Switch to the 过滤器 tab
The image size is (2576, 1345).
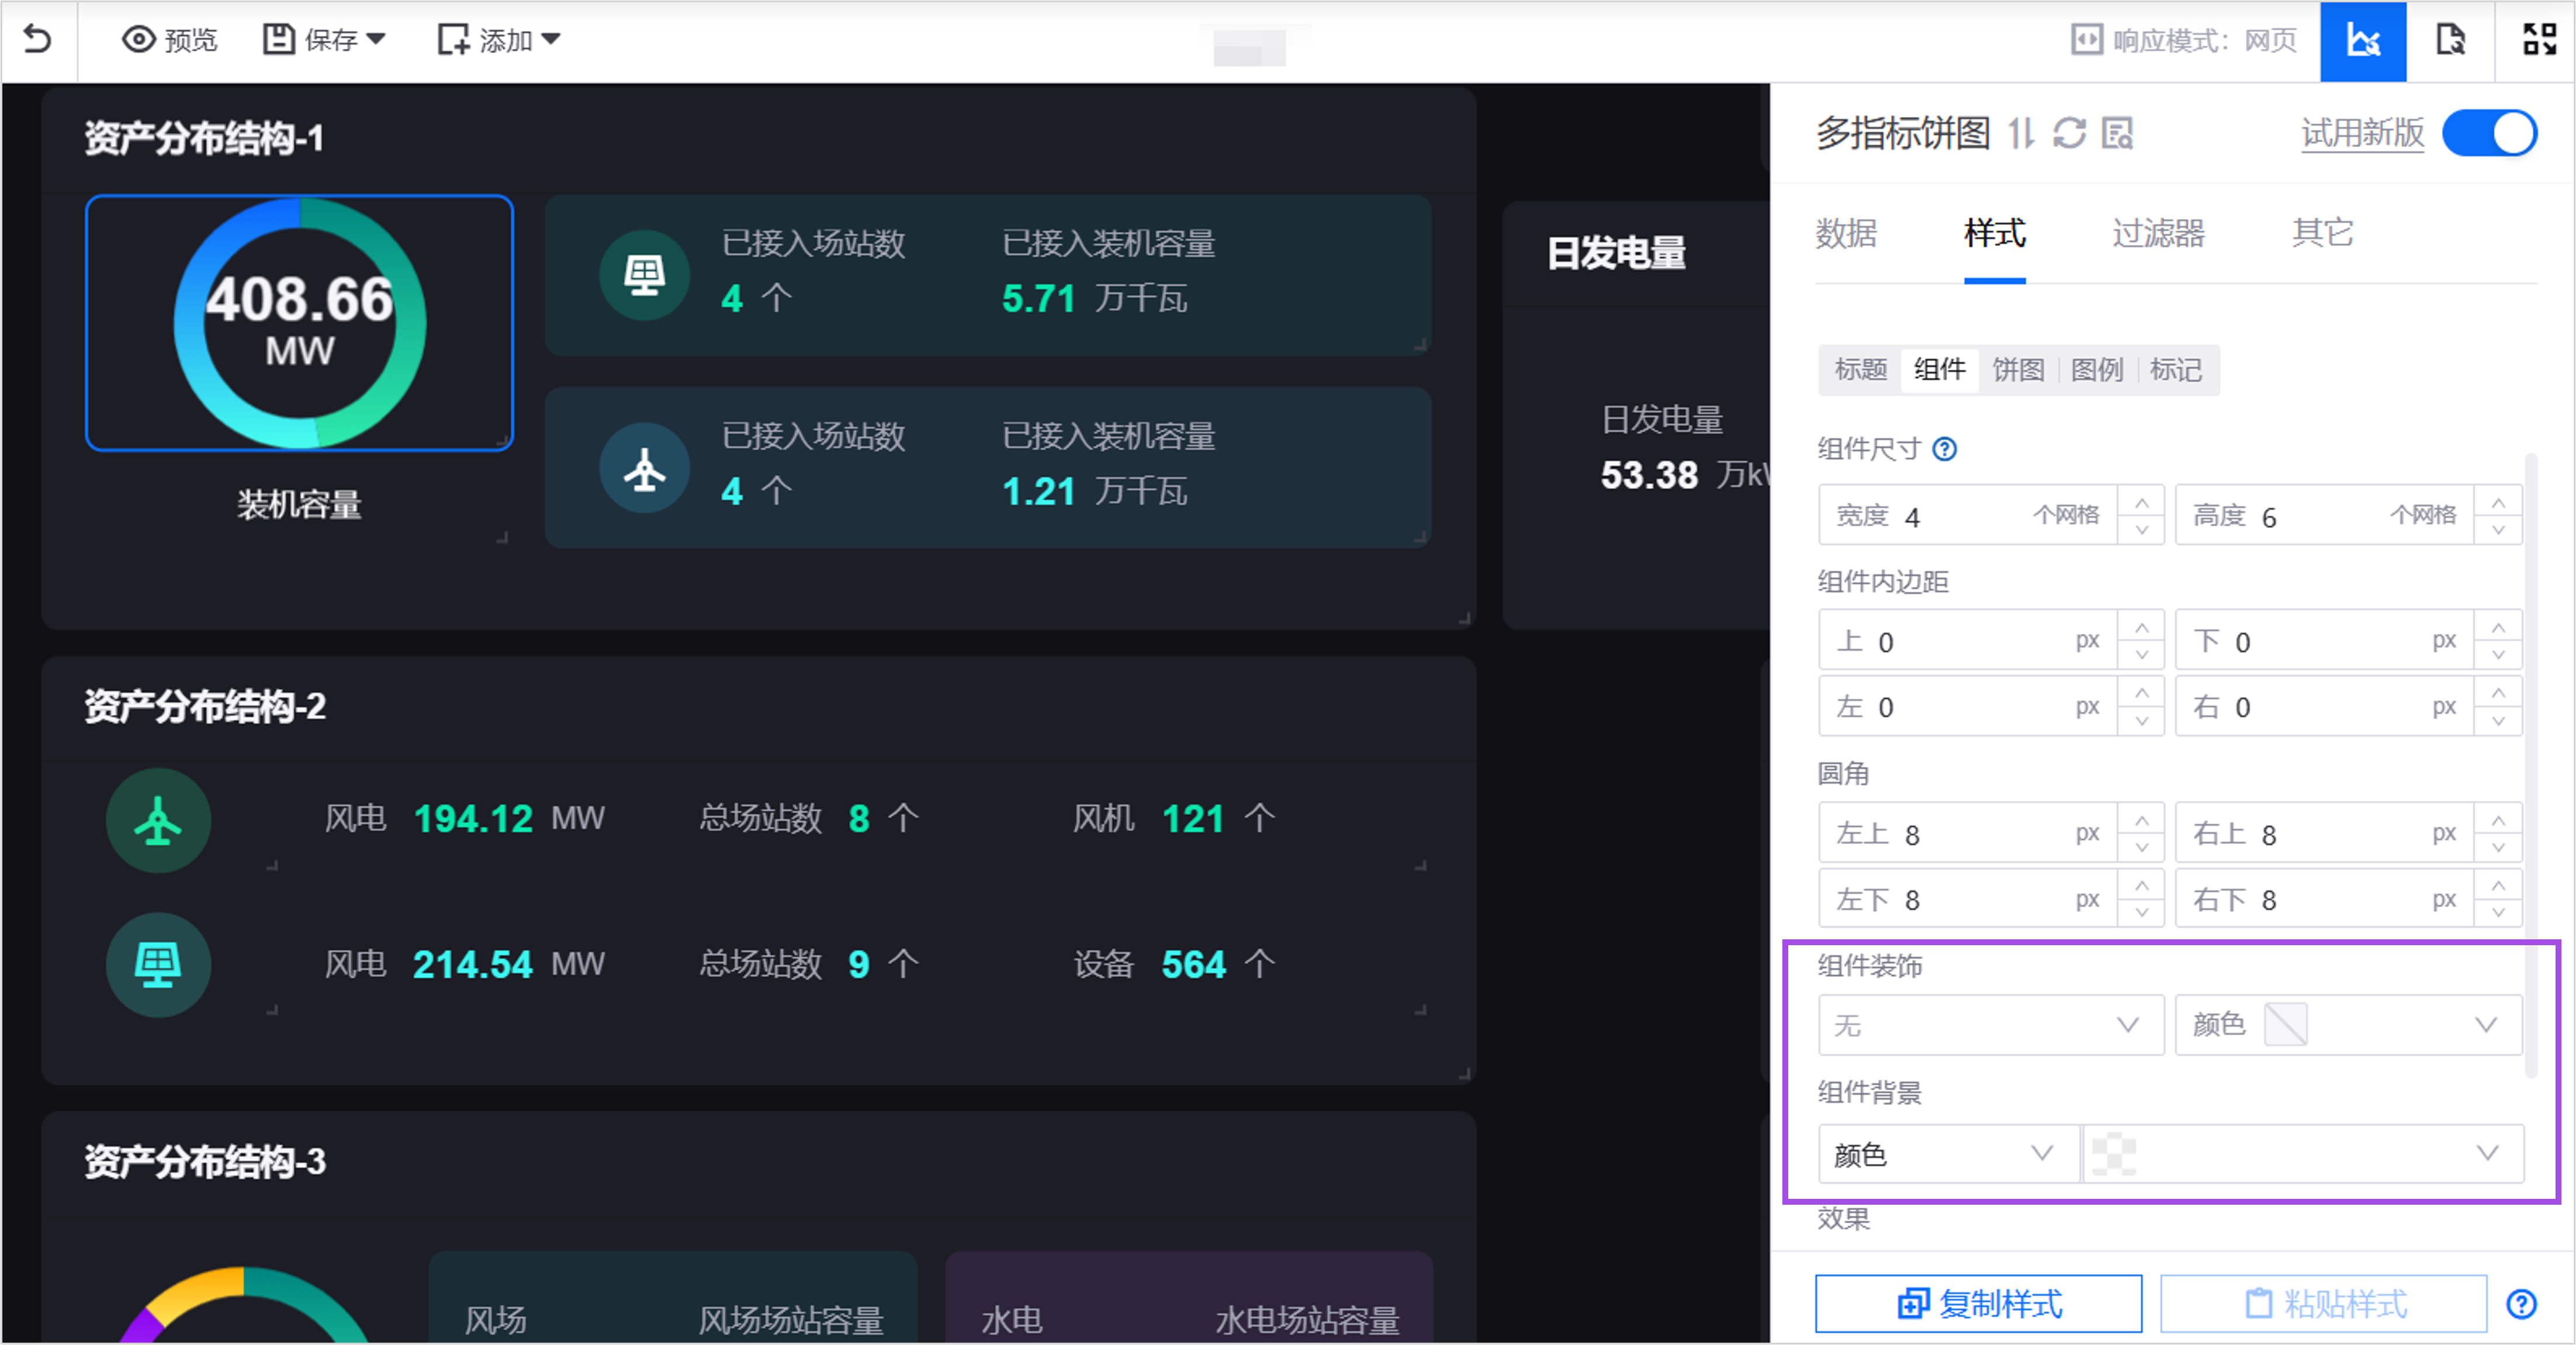pyautogui.click(x=2158, y=233)
